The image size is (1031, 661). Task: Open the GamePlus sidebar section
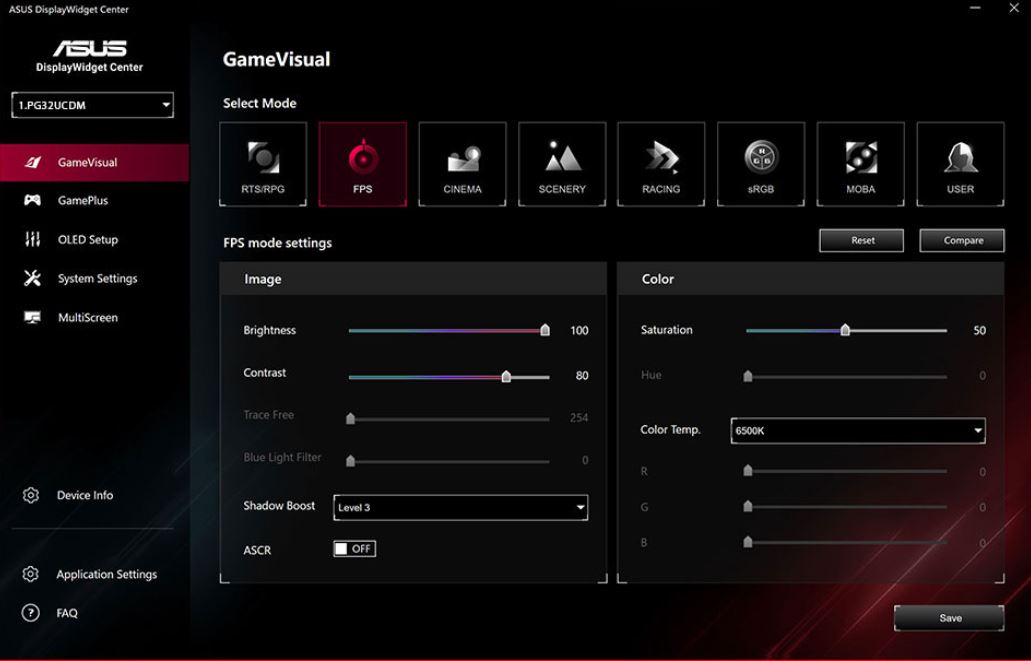(x=82, y=201)
